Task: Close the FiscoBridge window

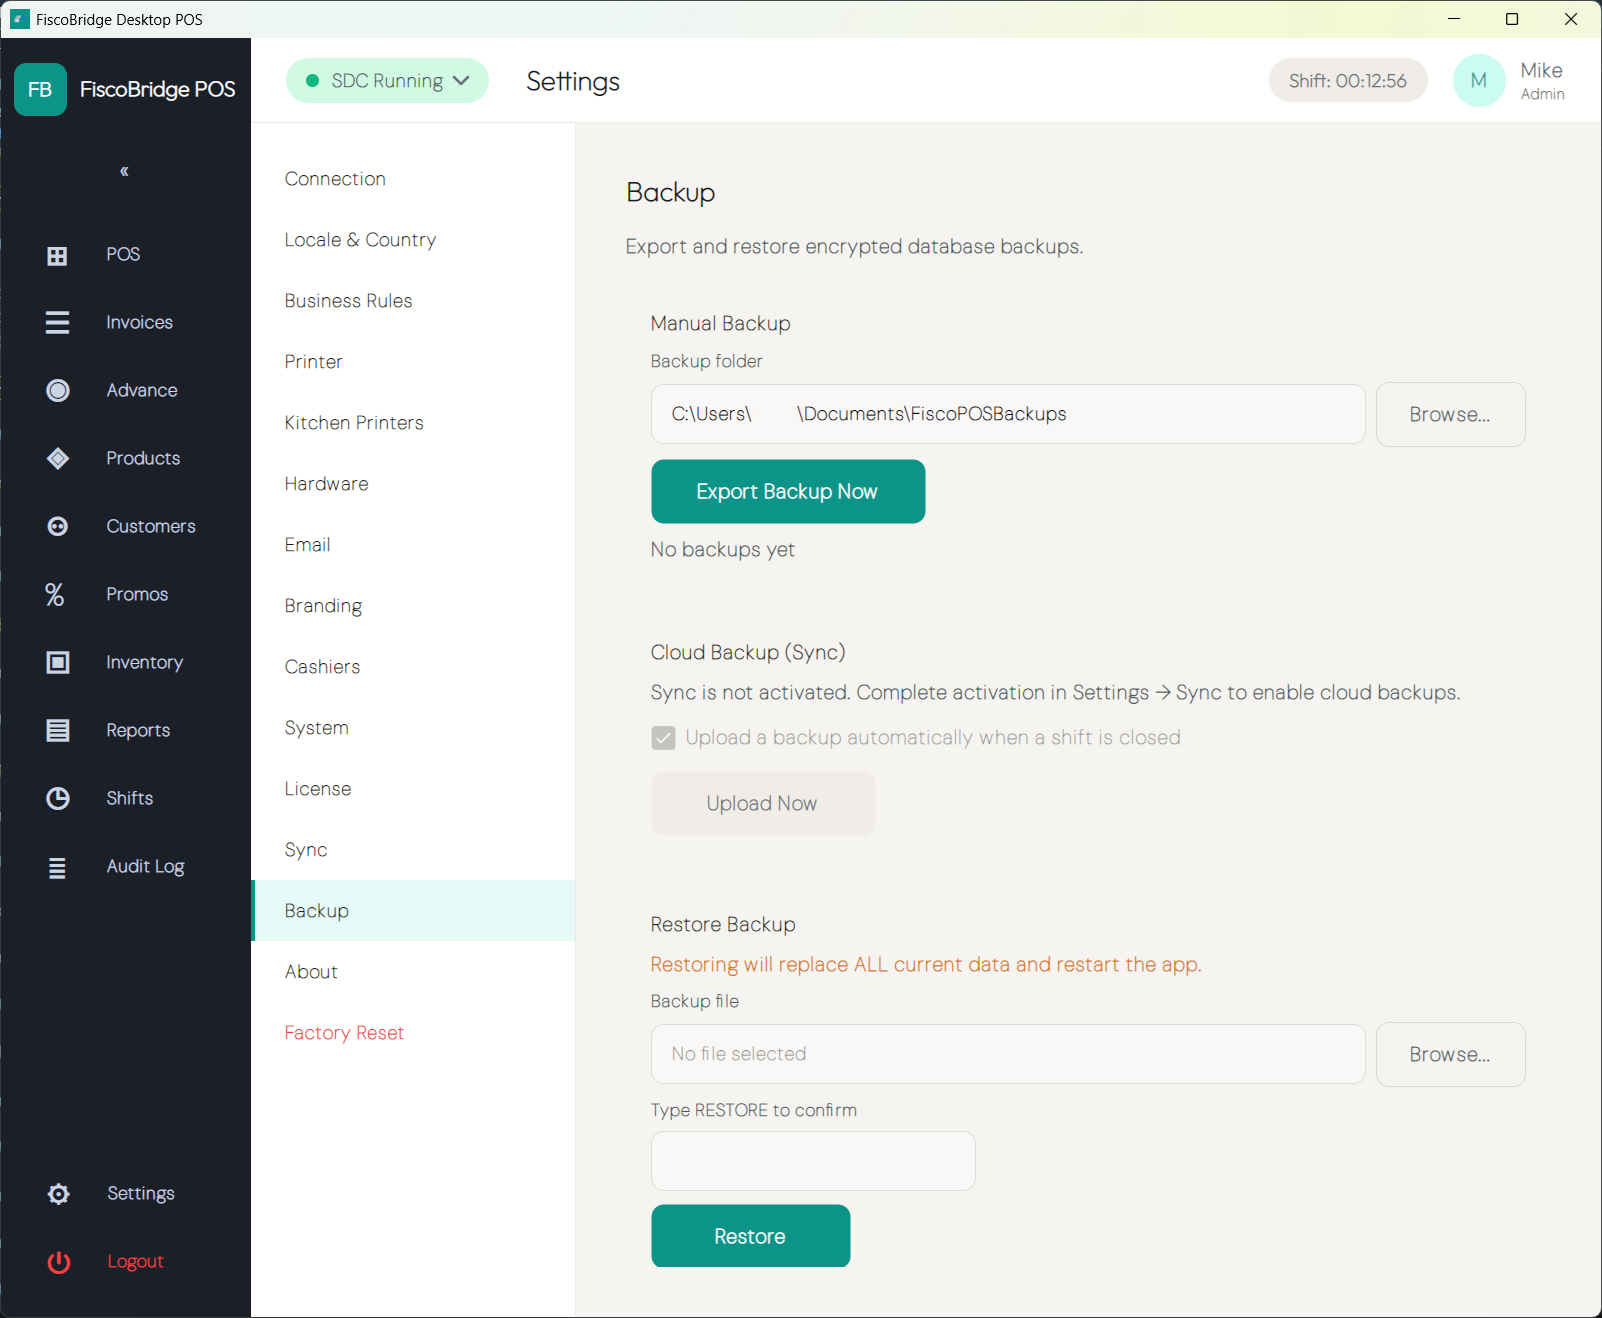Action: [x=1571, y=19]
